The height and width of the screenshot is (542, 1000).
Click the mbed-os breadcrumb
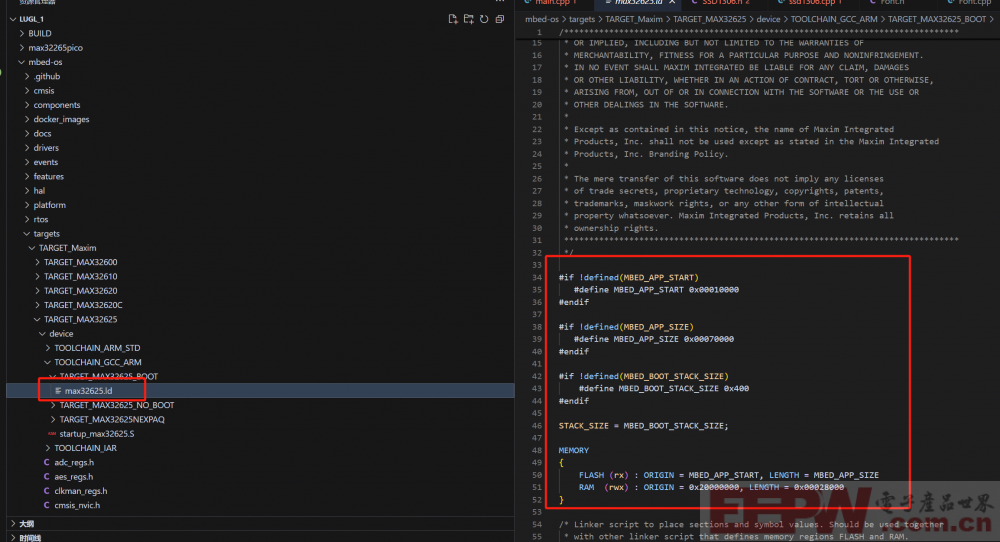(541, 19)
